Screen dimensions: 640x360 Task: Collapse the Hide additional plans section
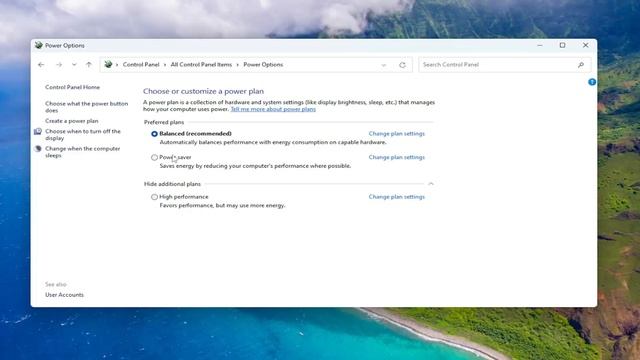(431, 184)
